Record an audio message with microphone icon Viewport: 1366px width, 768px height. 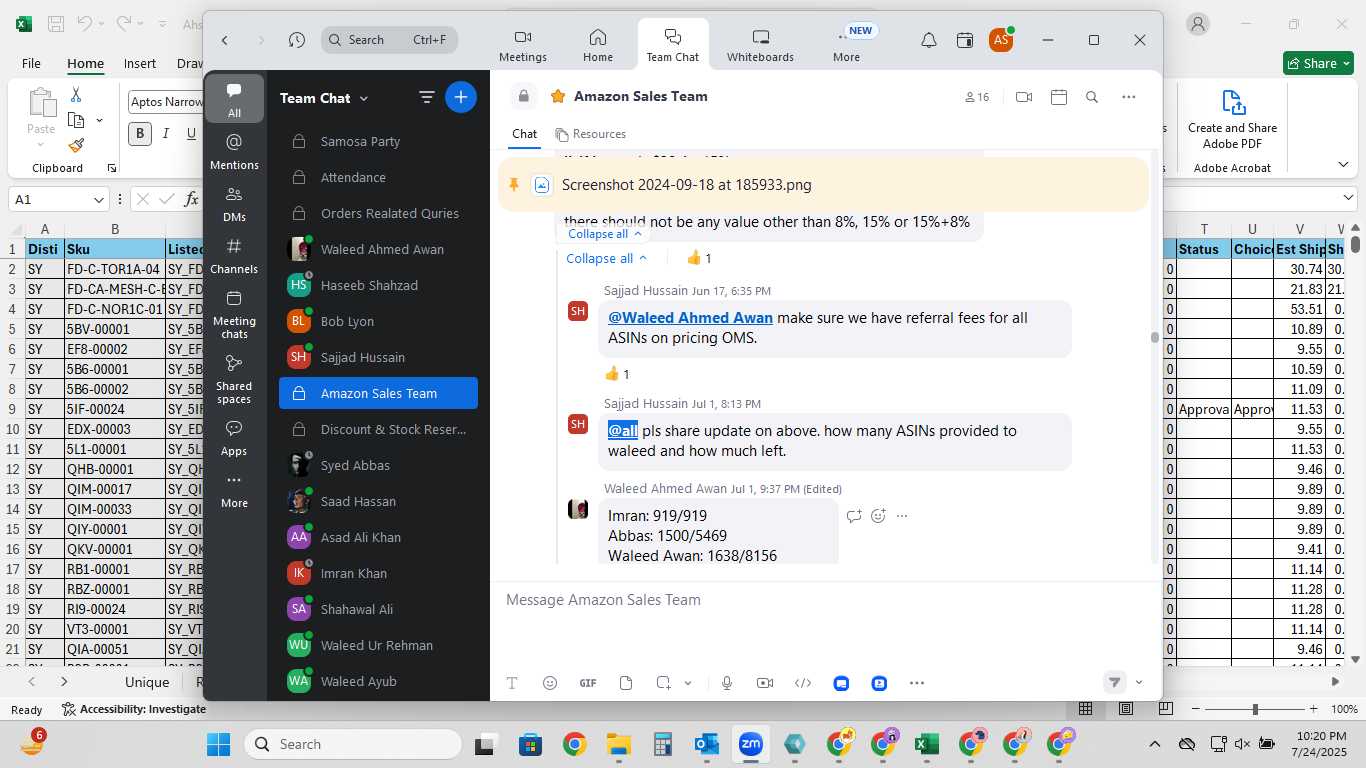727,683
